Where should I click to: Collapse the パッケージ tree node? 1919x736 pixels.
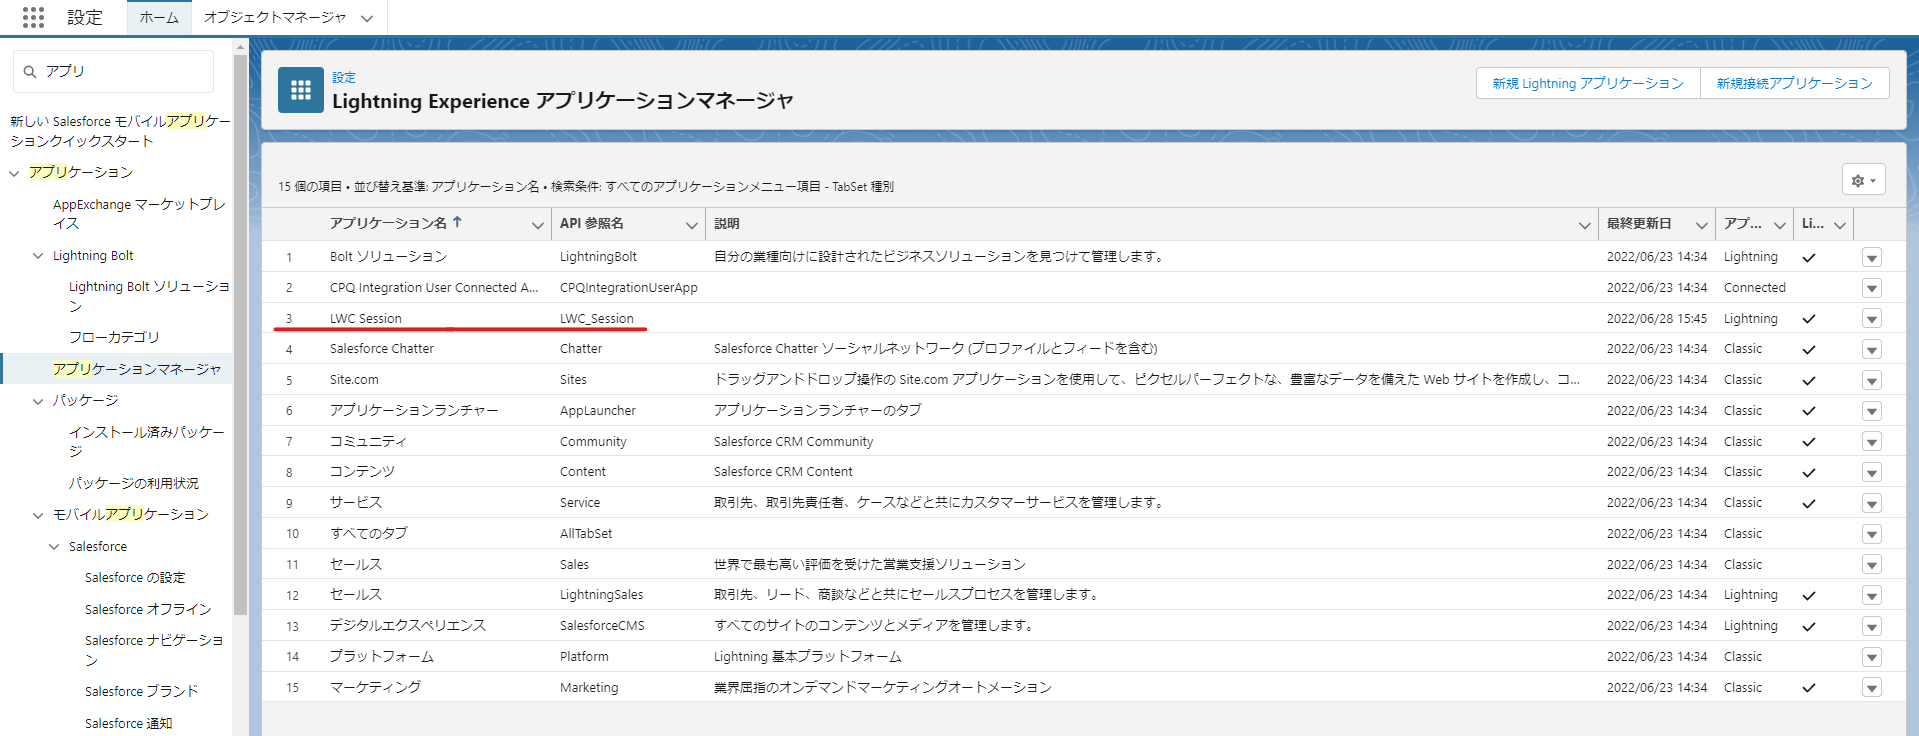(x=38, y=401)
